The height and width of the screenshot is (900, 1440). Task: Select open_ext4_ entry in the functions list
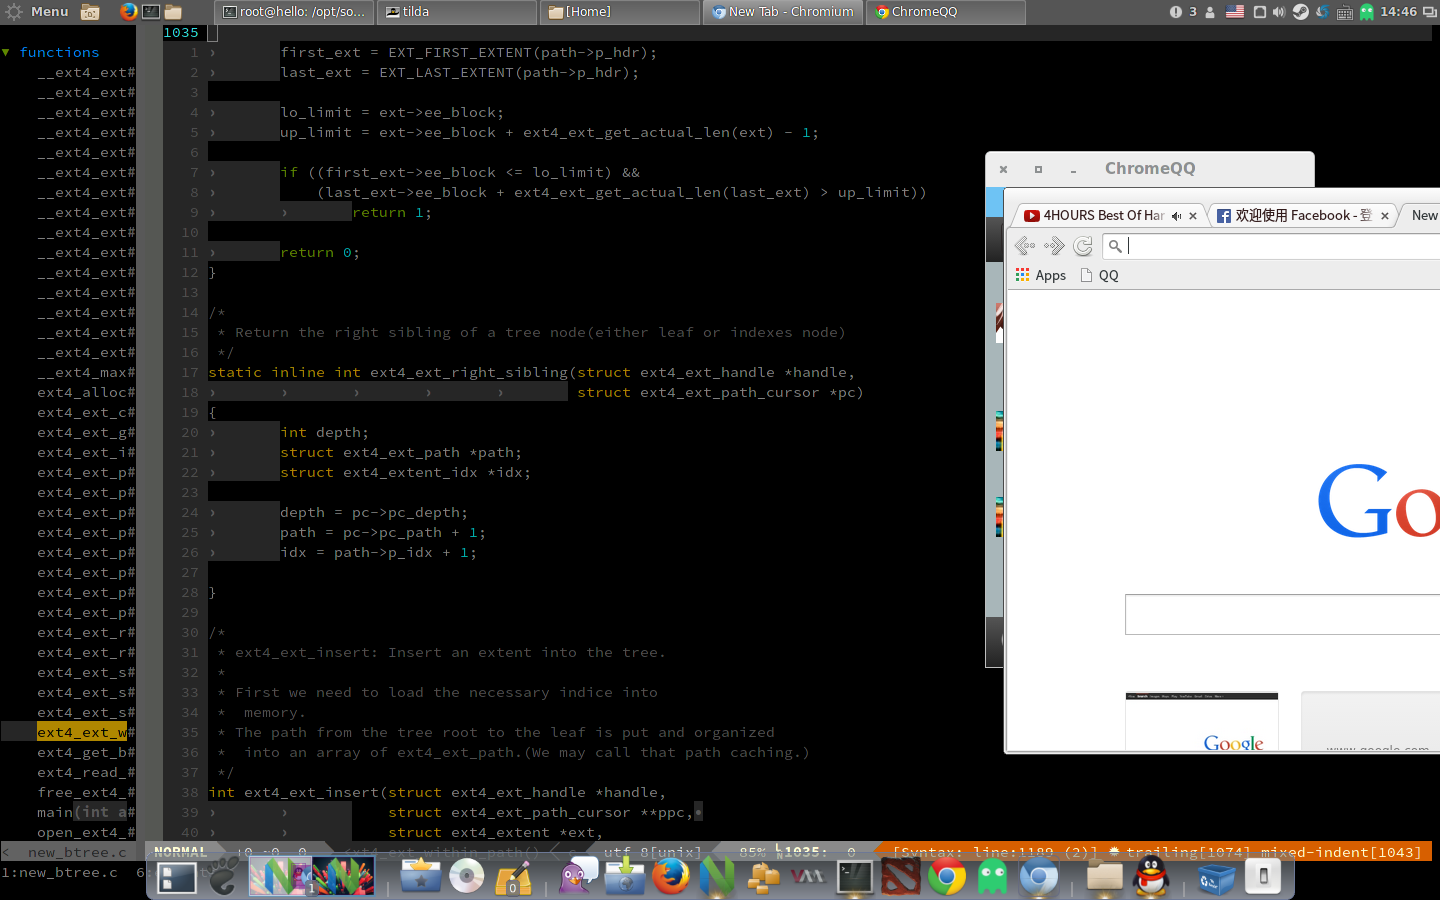click(86, 832)
